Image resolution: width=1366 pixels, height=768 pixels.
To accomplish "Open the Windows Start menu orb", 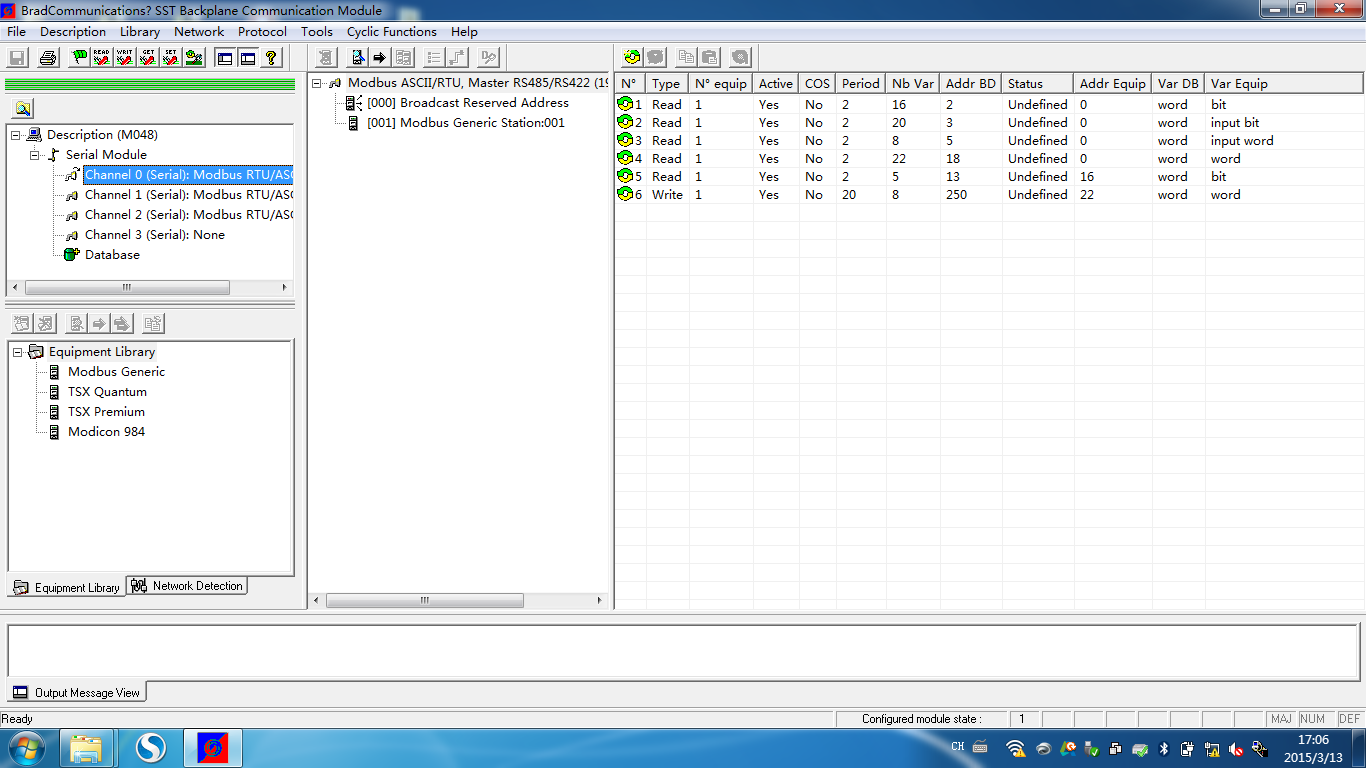I will tap(26, 748).
